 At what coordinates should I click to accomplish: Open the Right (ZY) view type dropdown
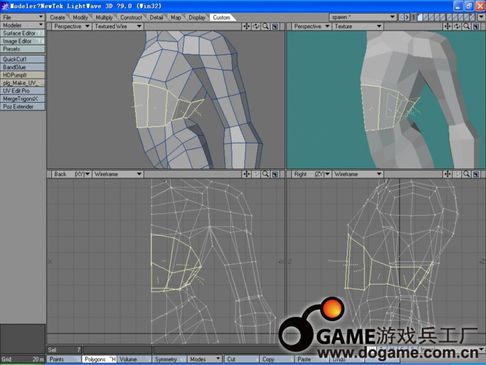click(x=311, y=174)
